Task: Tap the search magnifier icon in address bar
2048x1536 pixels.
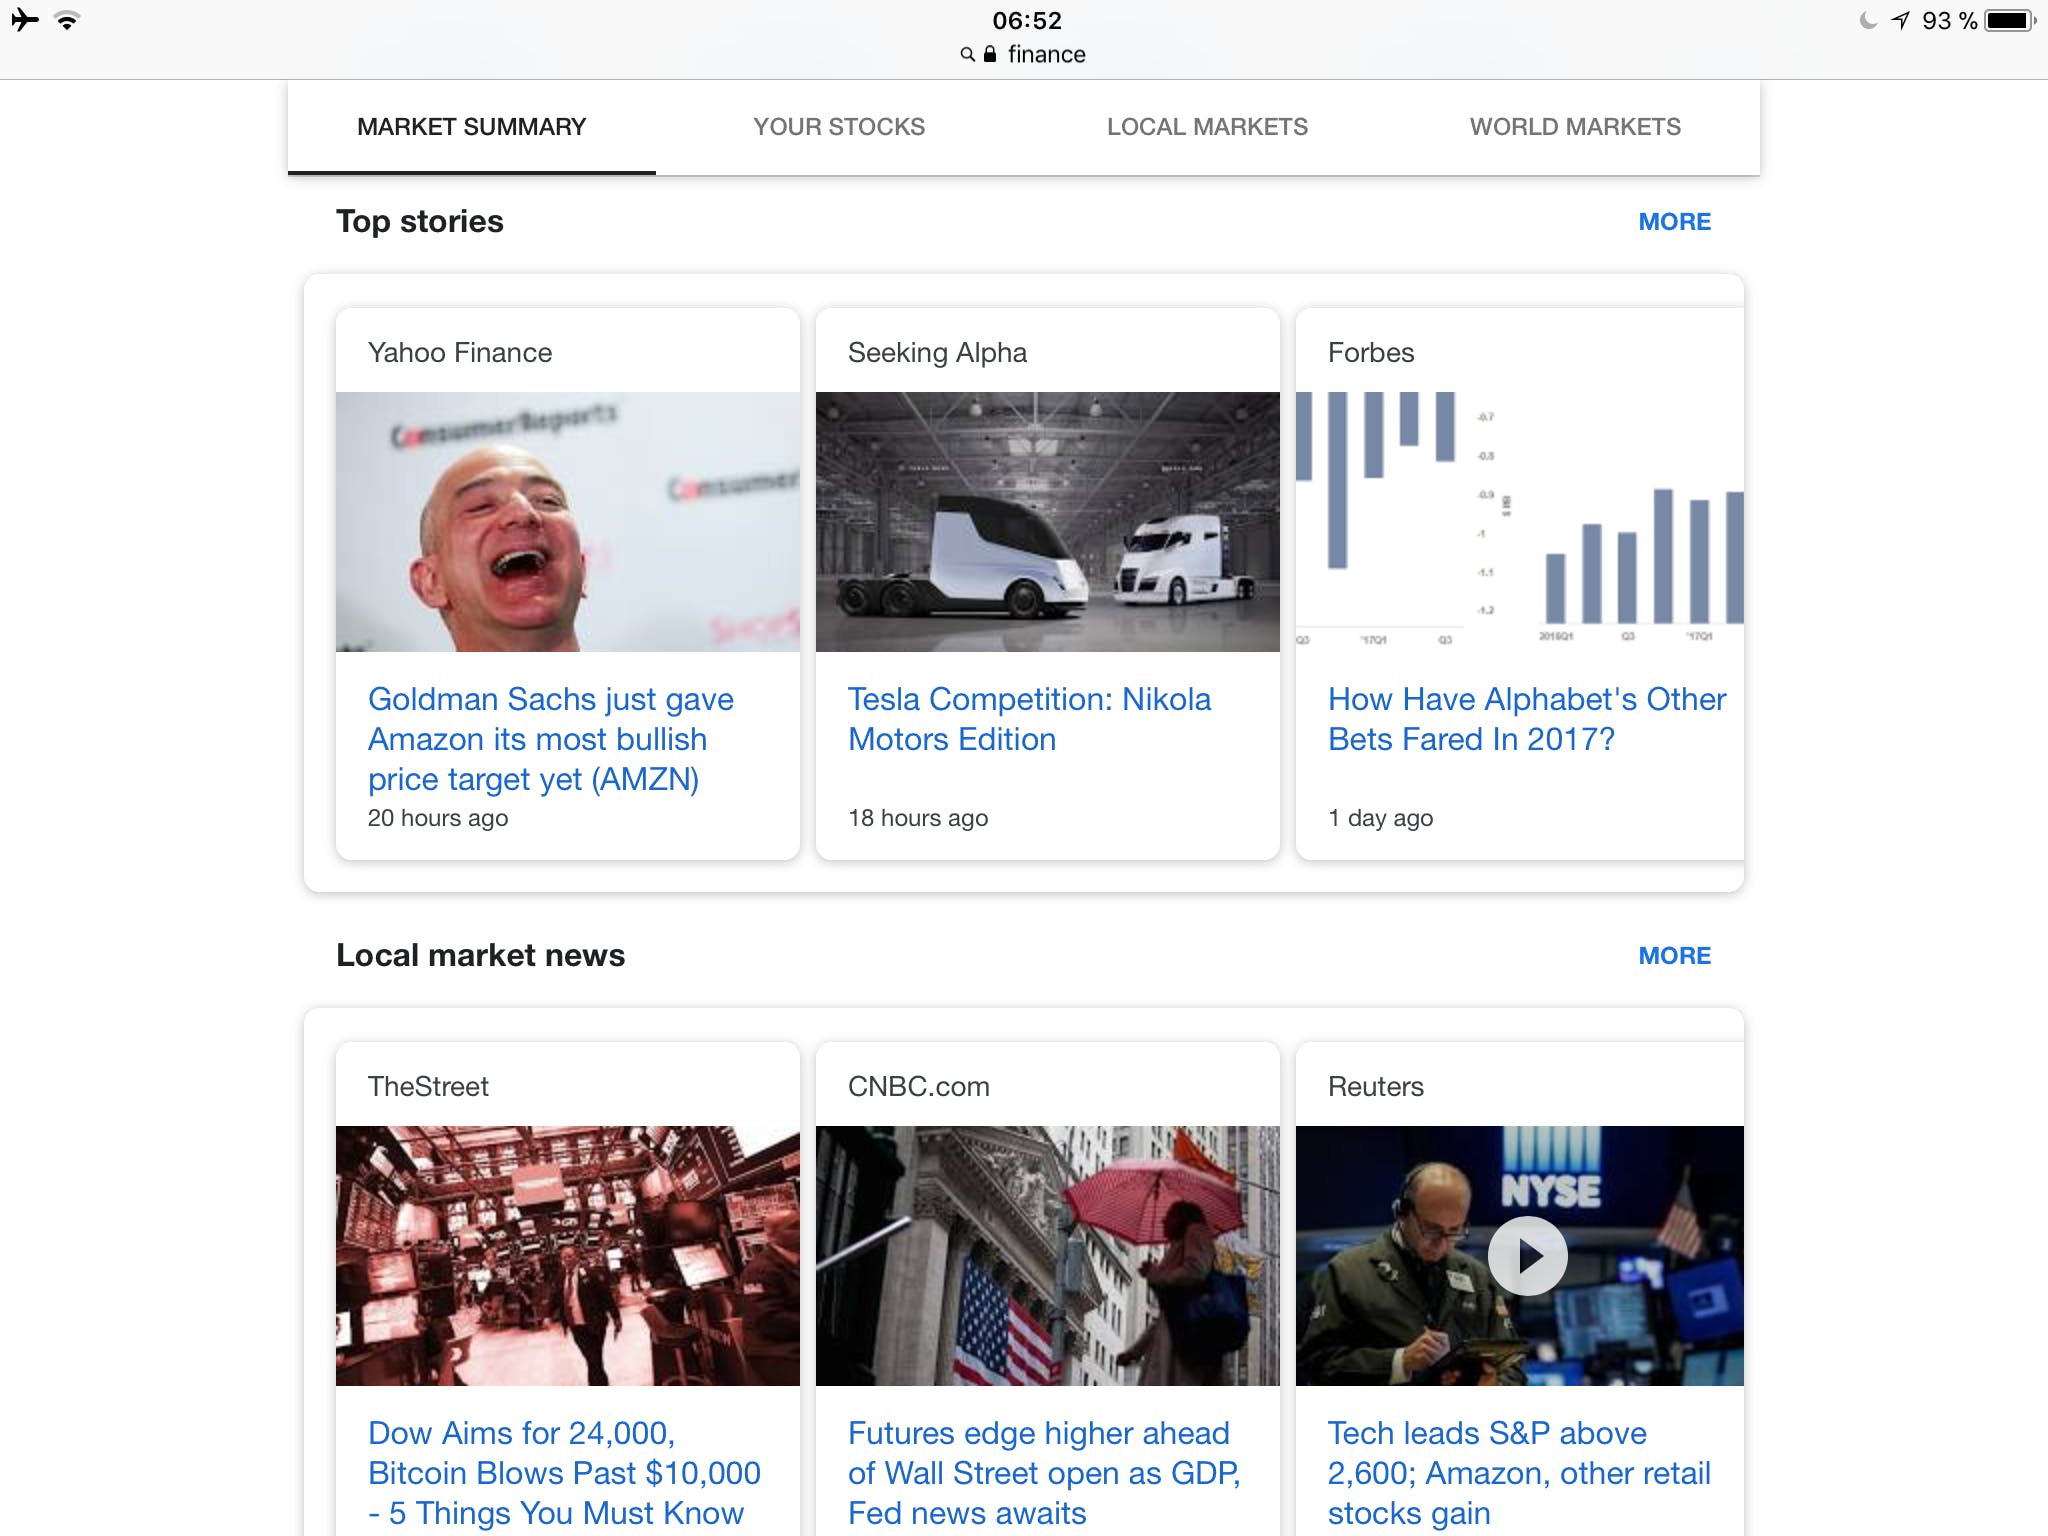Action: pos(967,54)
